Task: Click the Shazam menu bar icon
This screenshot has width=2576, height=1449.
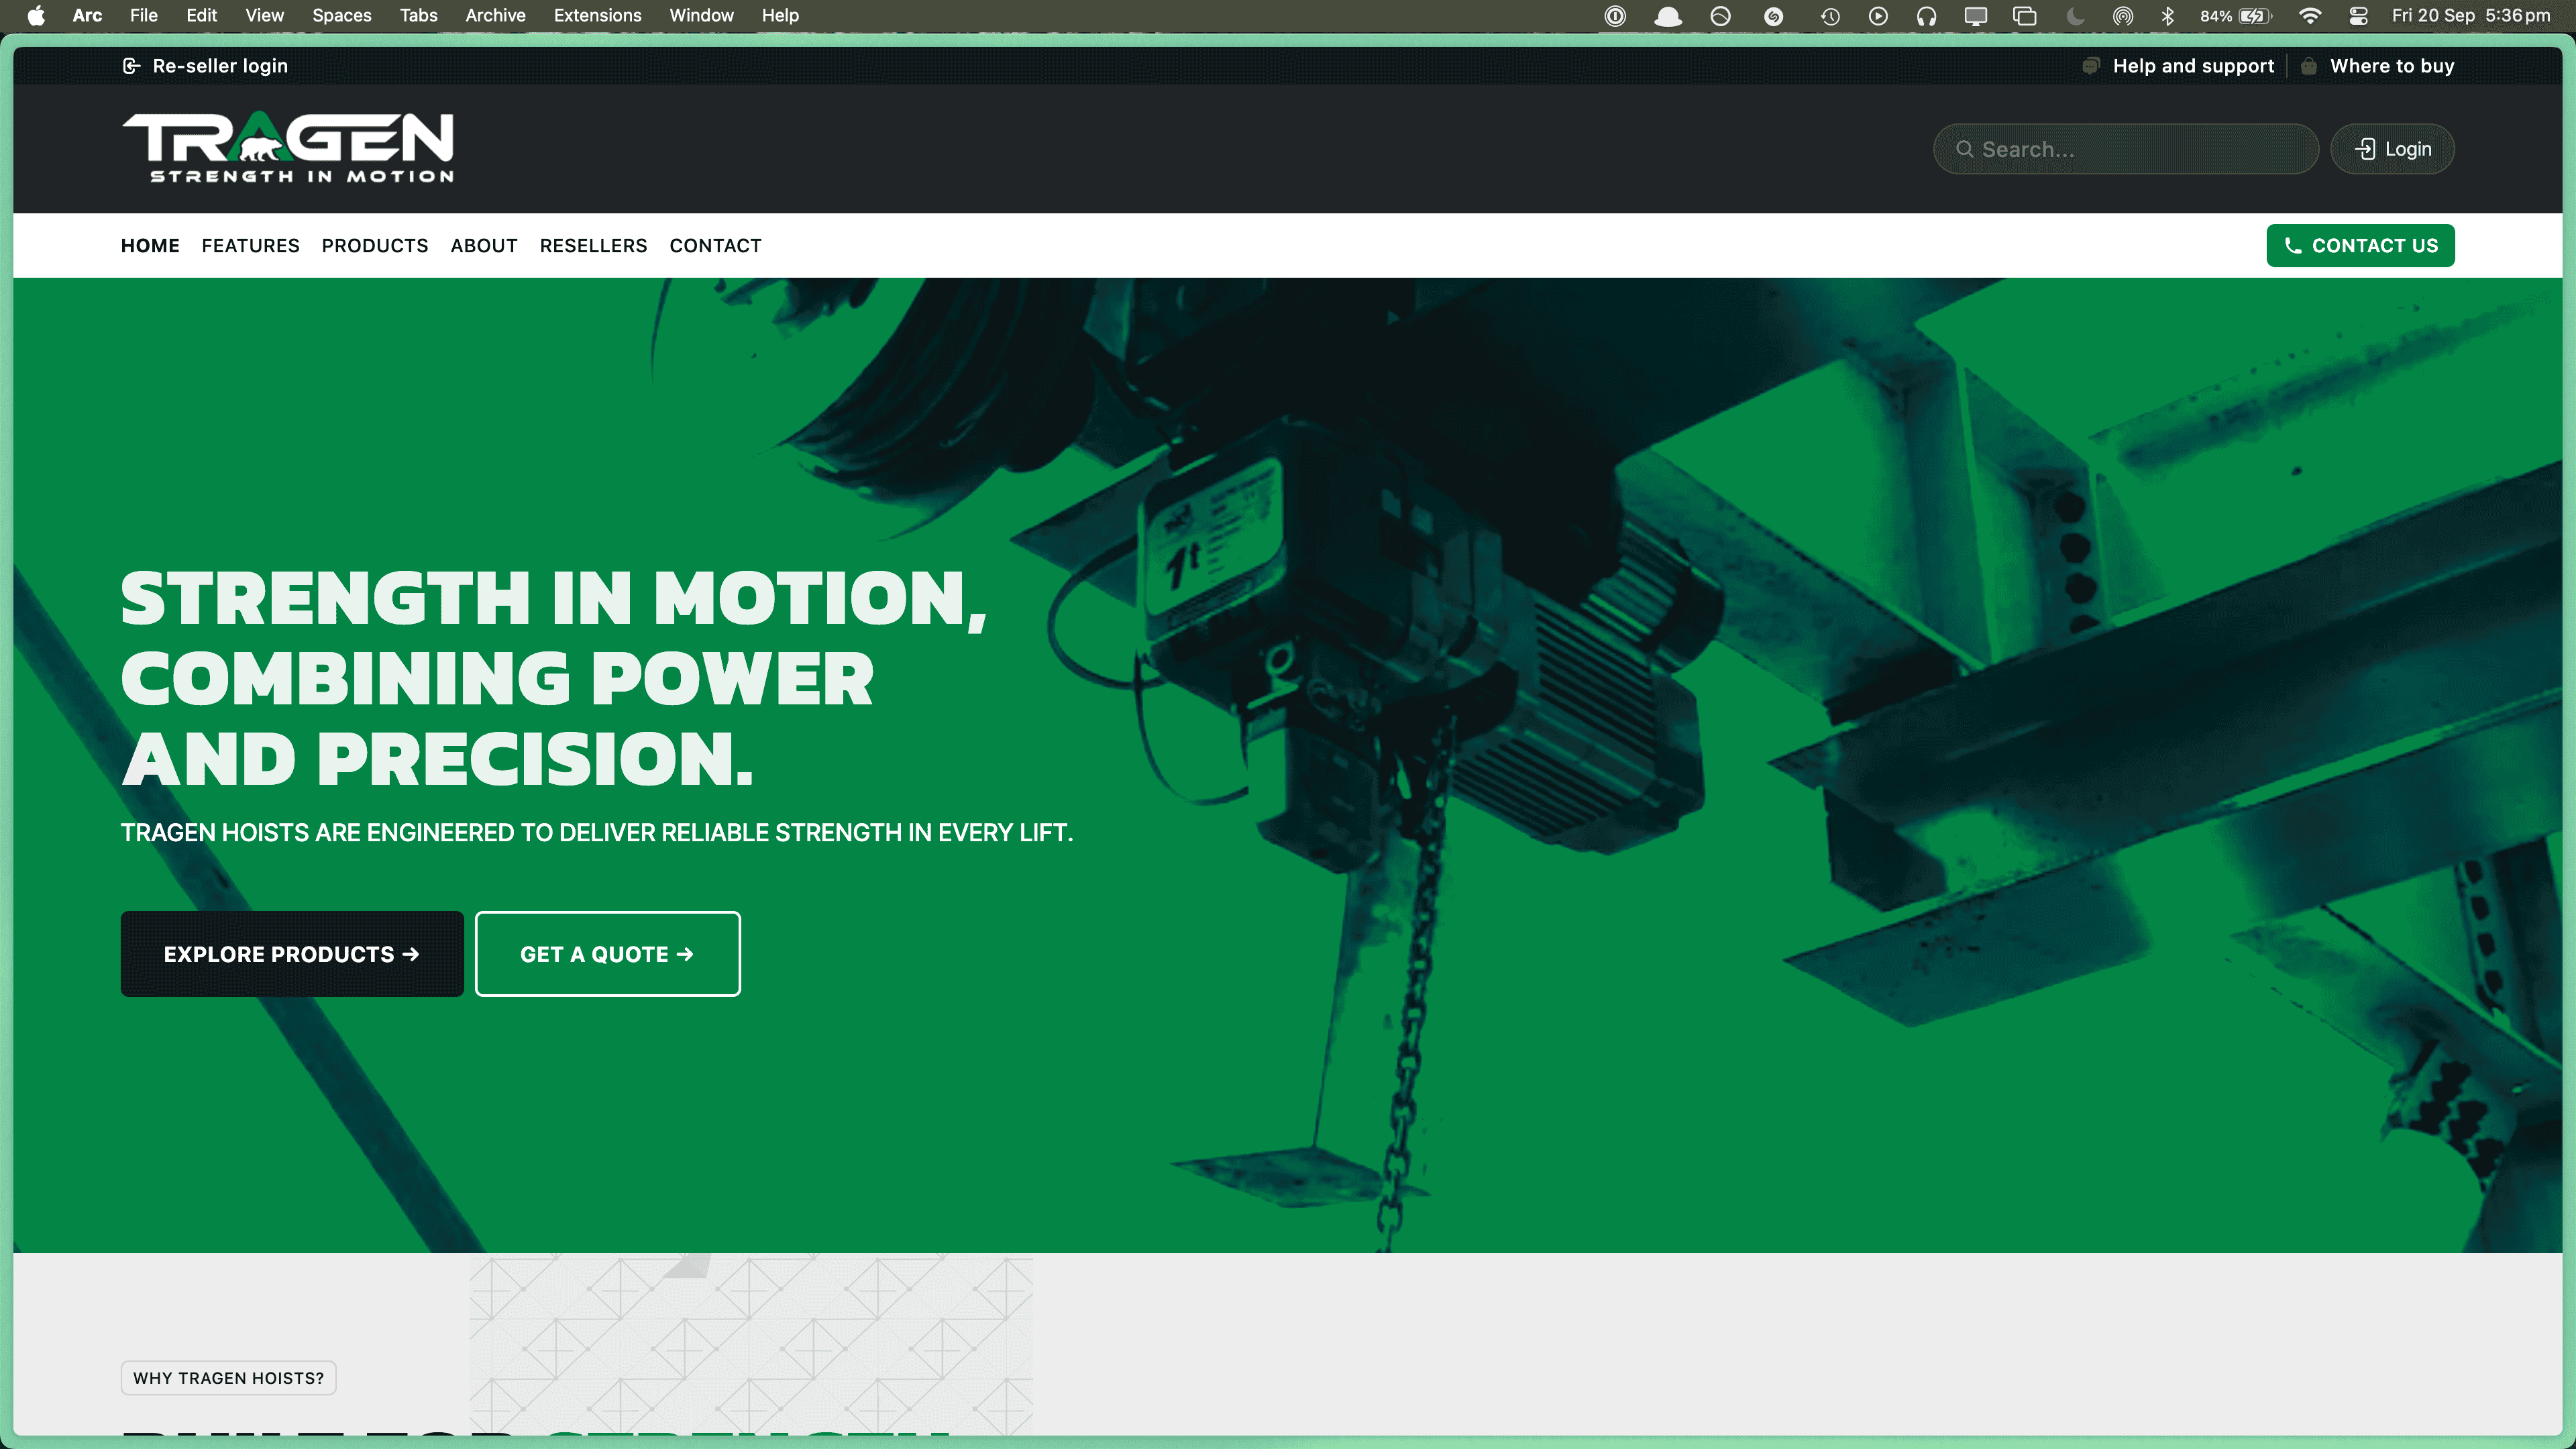Action: coord(1773,15)
